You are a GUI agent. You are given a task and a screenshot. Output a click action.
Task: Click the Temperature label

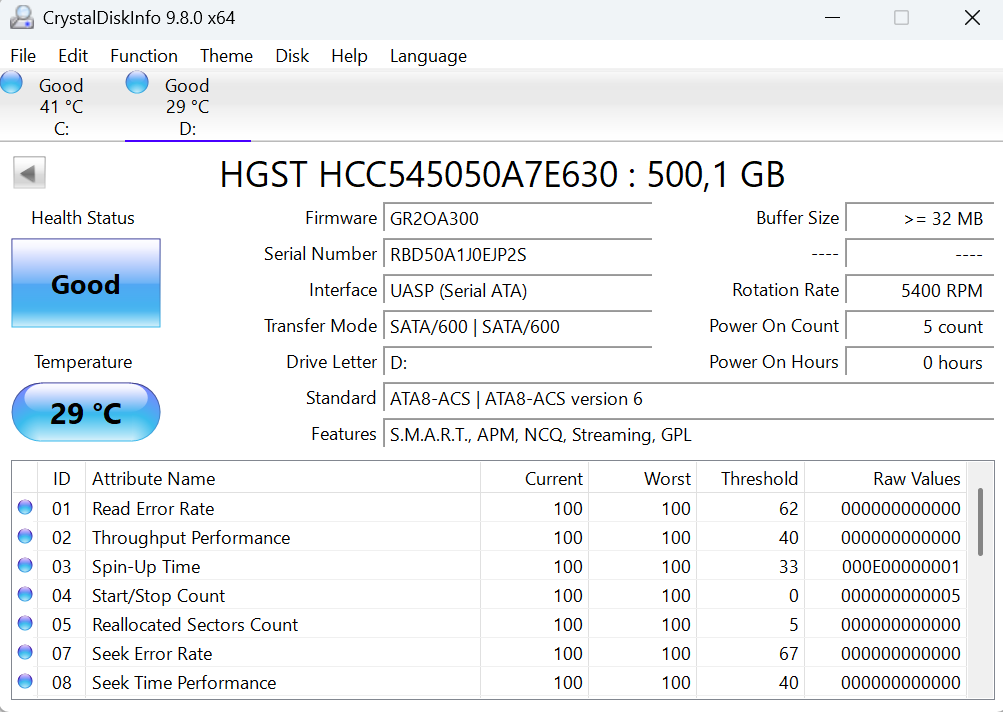point(83,362)
